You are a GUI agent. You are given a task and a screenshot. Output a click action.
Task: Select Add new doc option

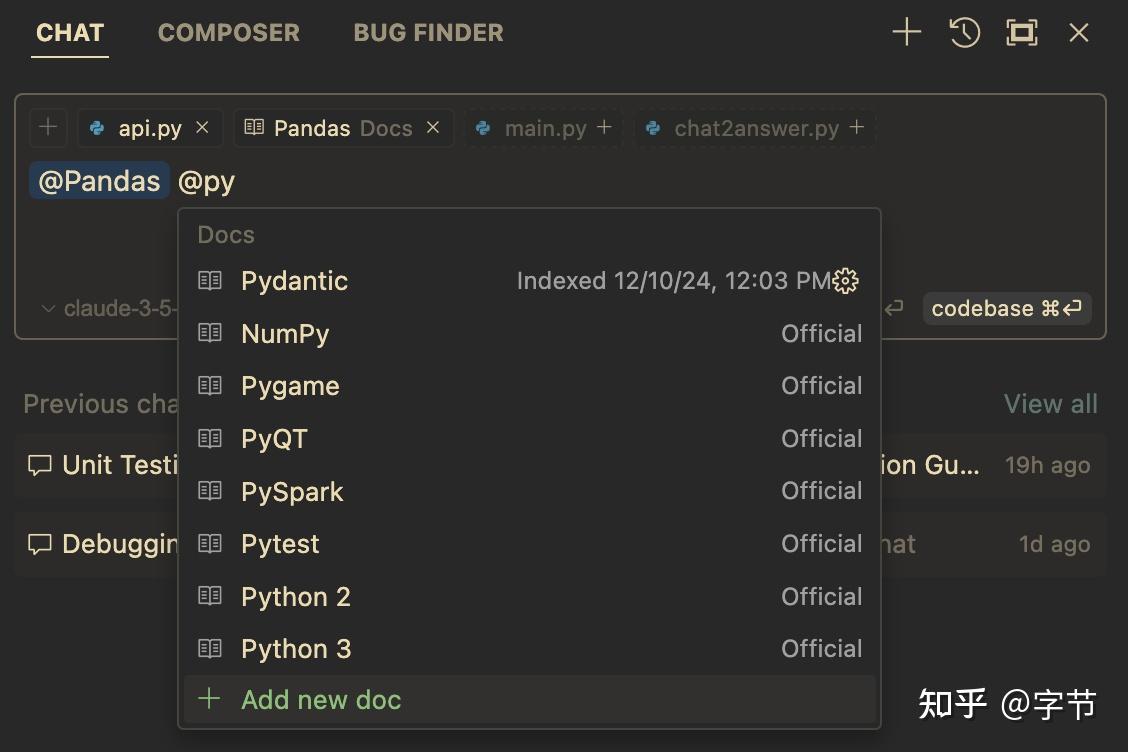tap(320, 700)
